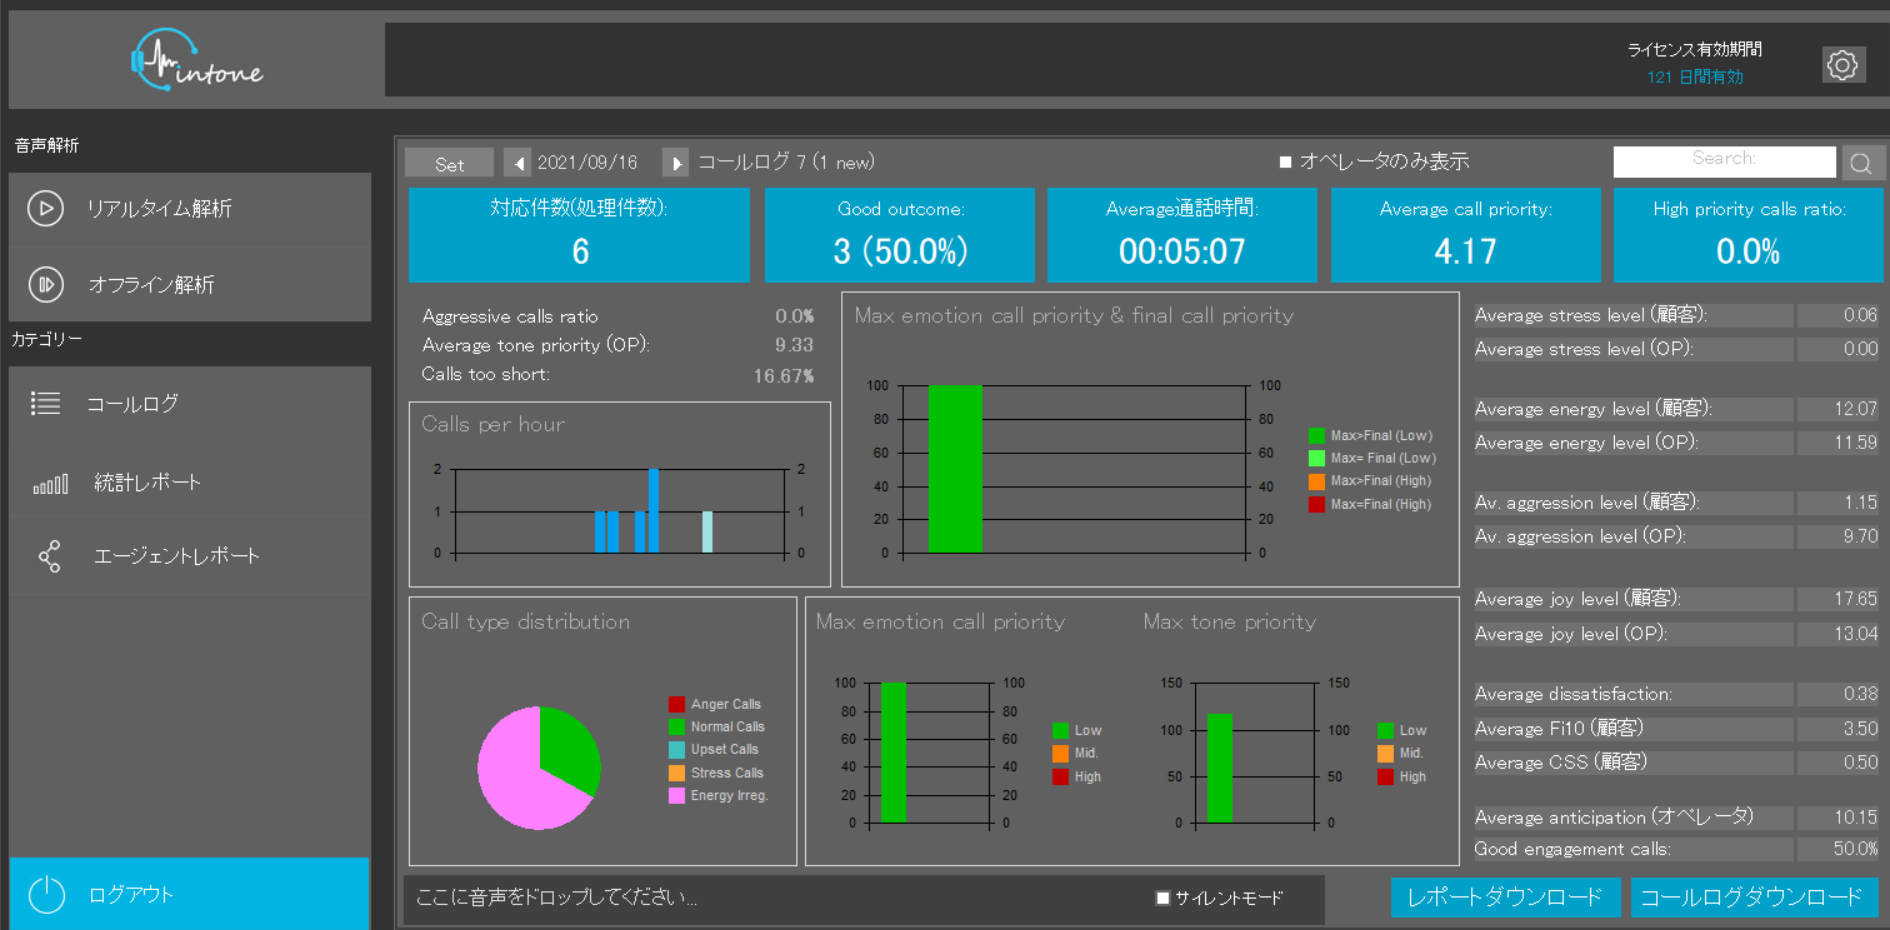
Task: Click the settings gear icon
Action: [x=1842, y=65]
